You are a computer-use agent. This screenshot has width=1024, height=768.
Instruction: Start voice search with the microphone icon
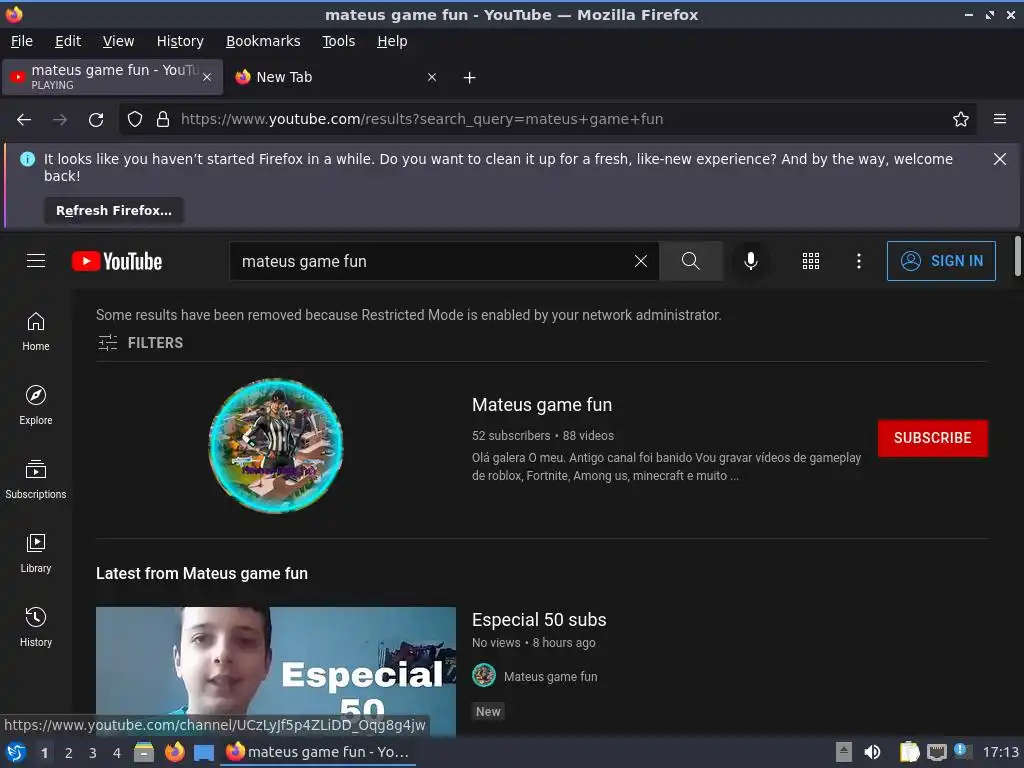750,261
